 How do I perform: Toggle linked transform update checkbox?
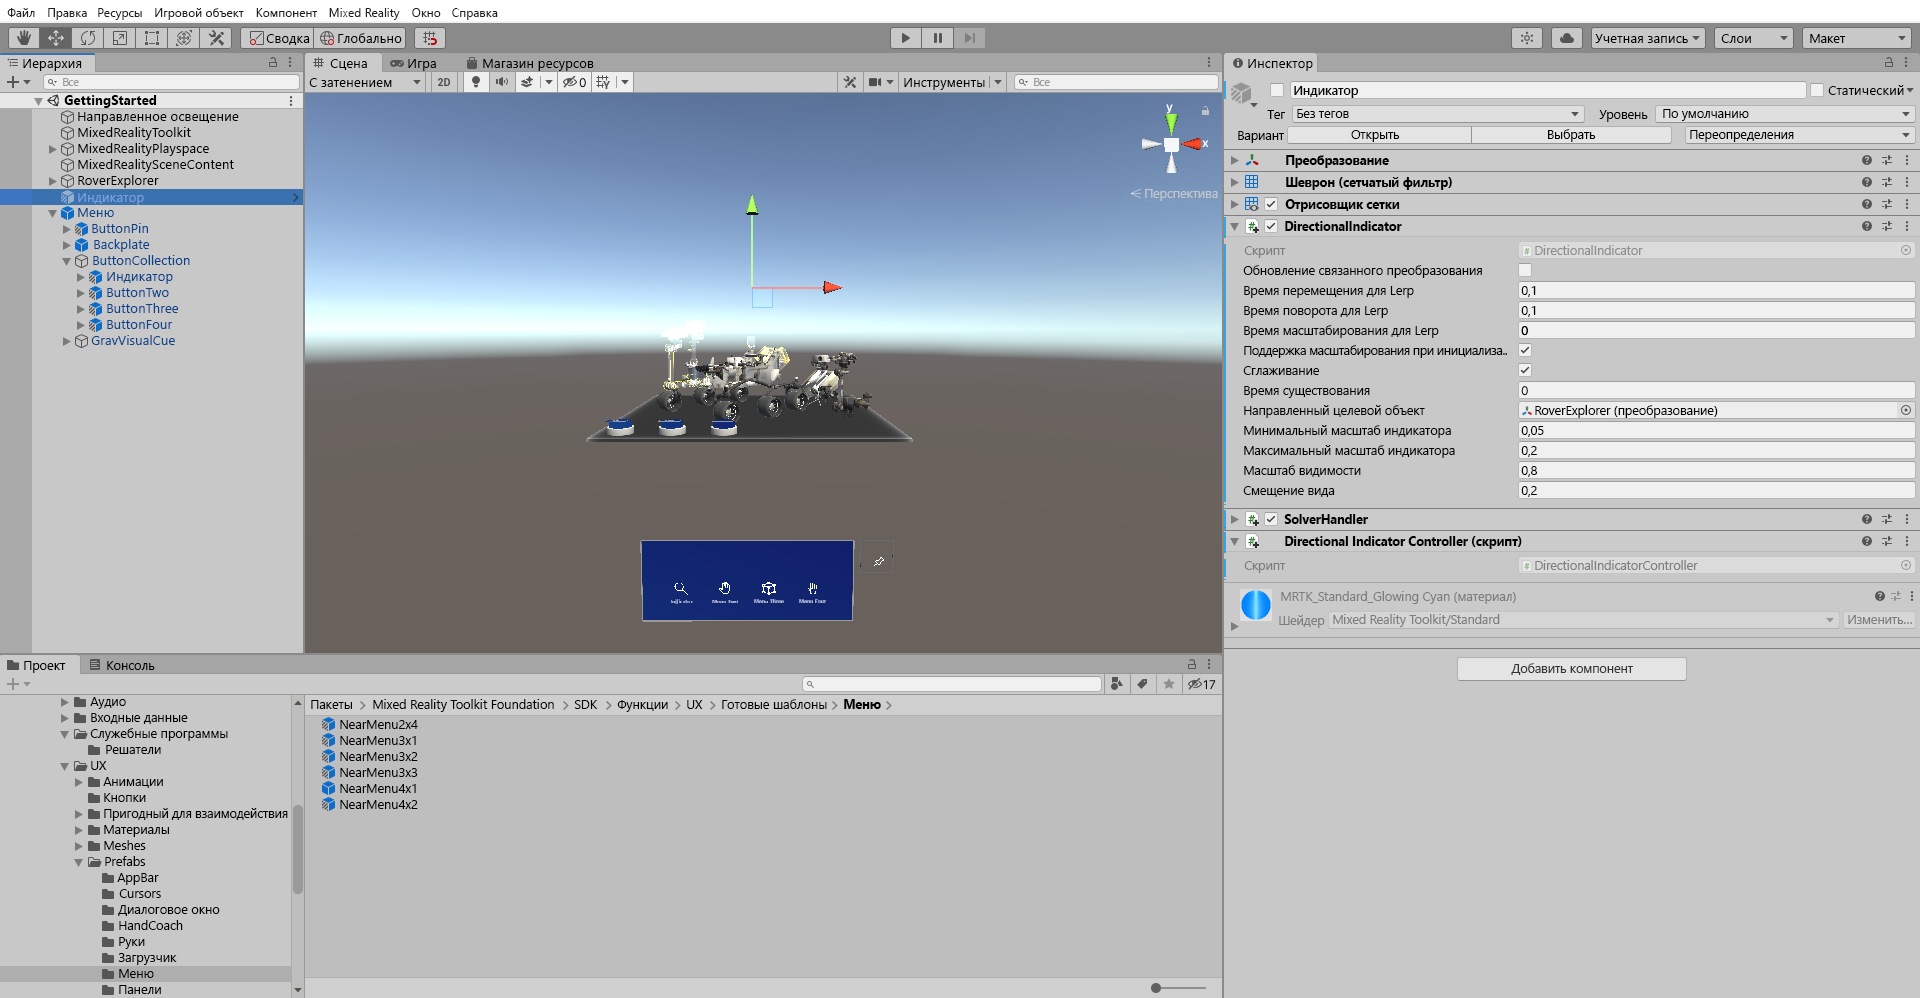click(x=1525, y=270)
